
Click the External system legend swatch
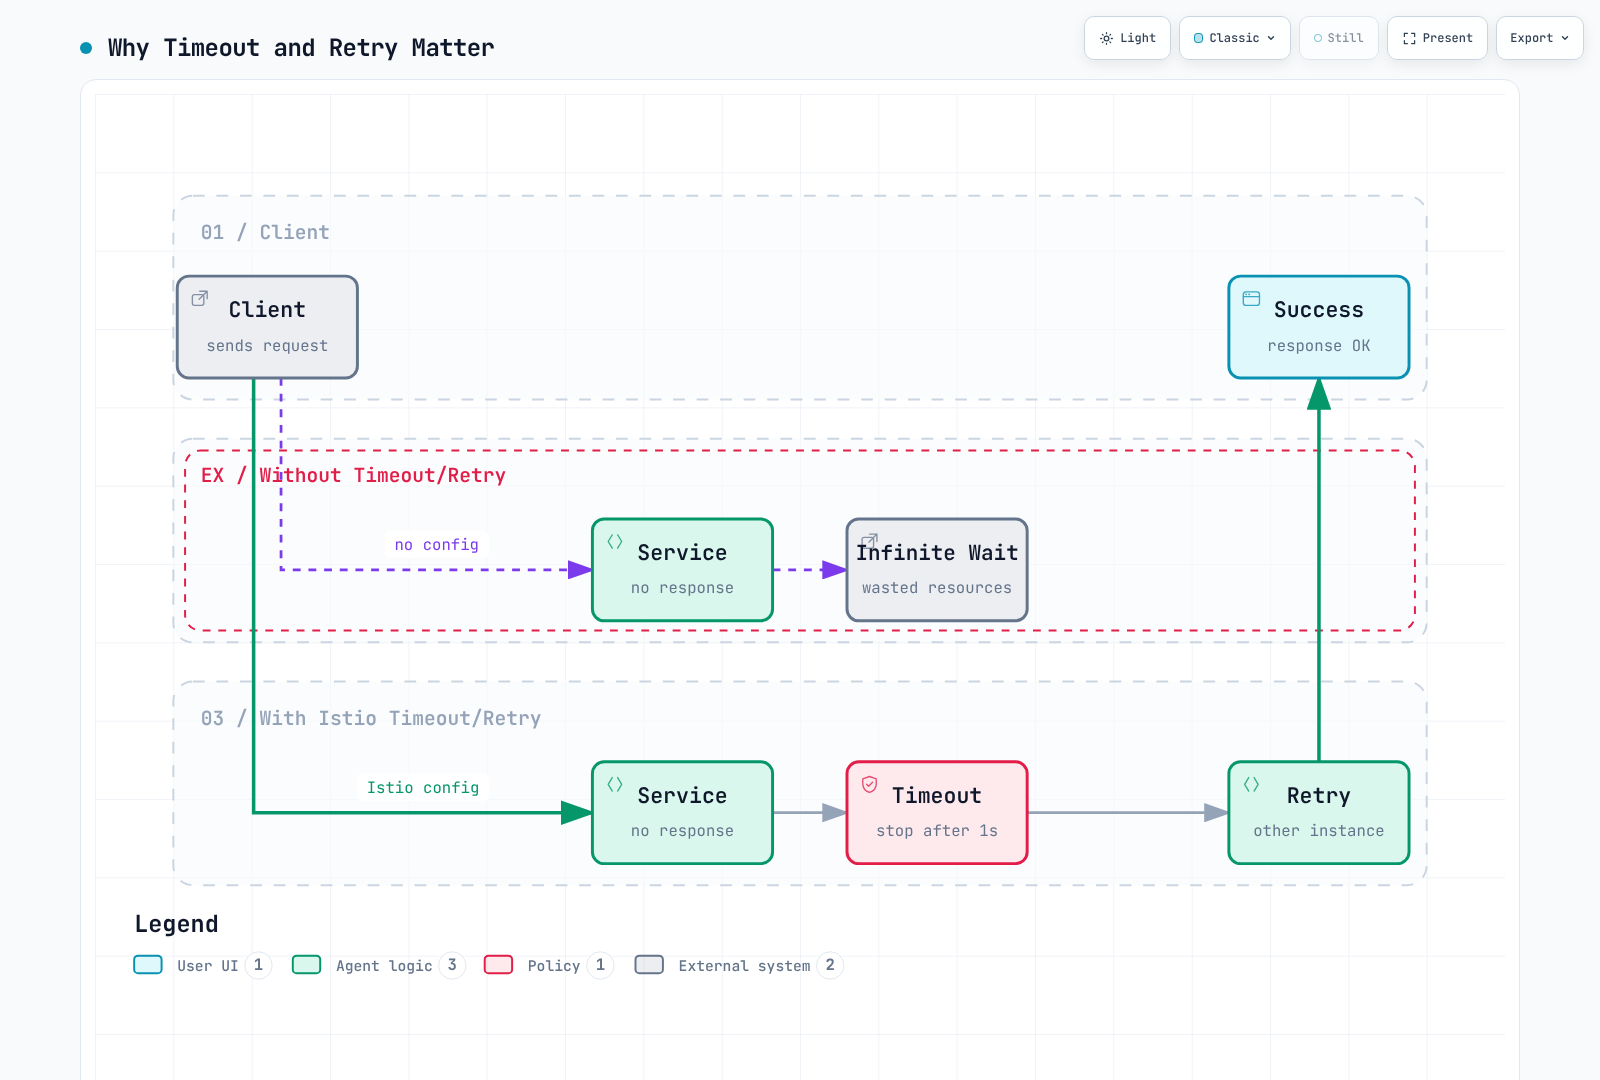pyautogui.click(x=649, y=965)
